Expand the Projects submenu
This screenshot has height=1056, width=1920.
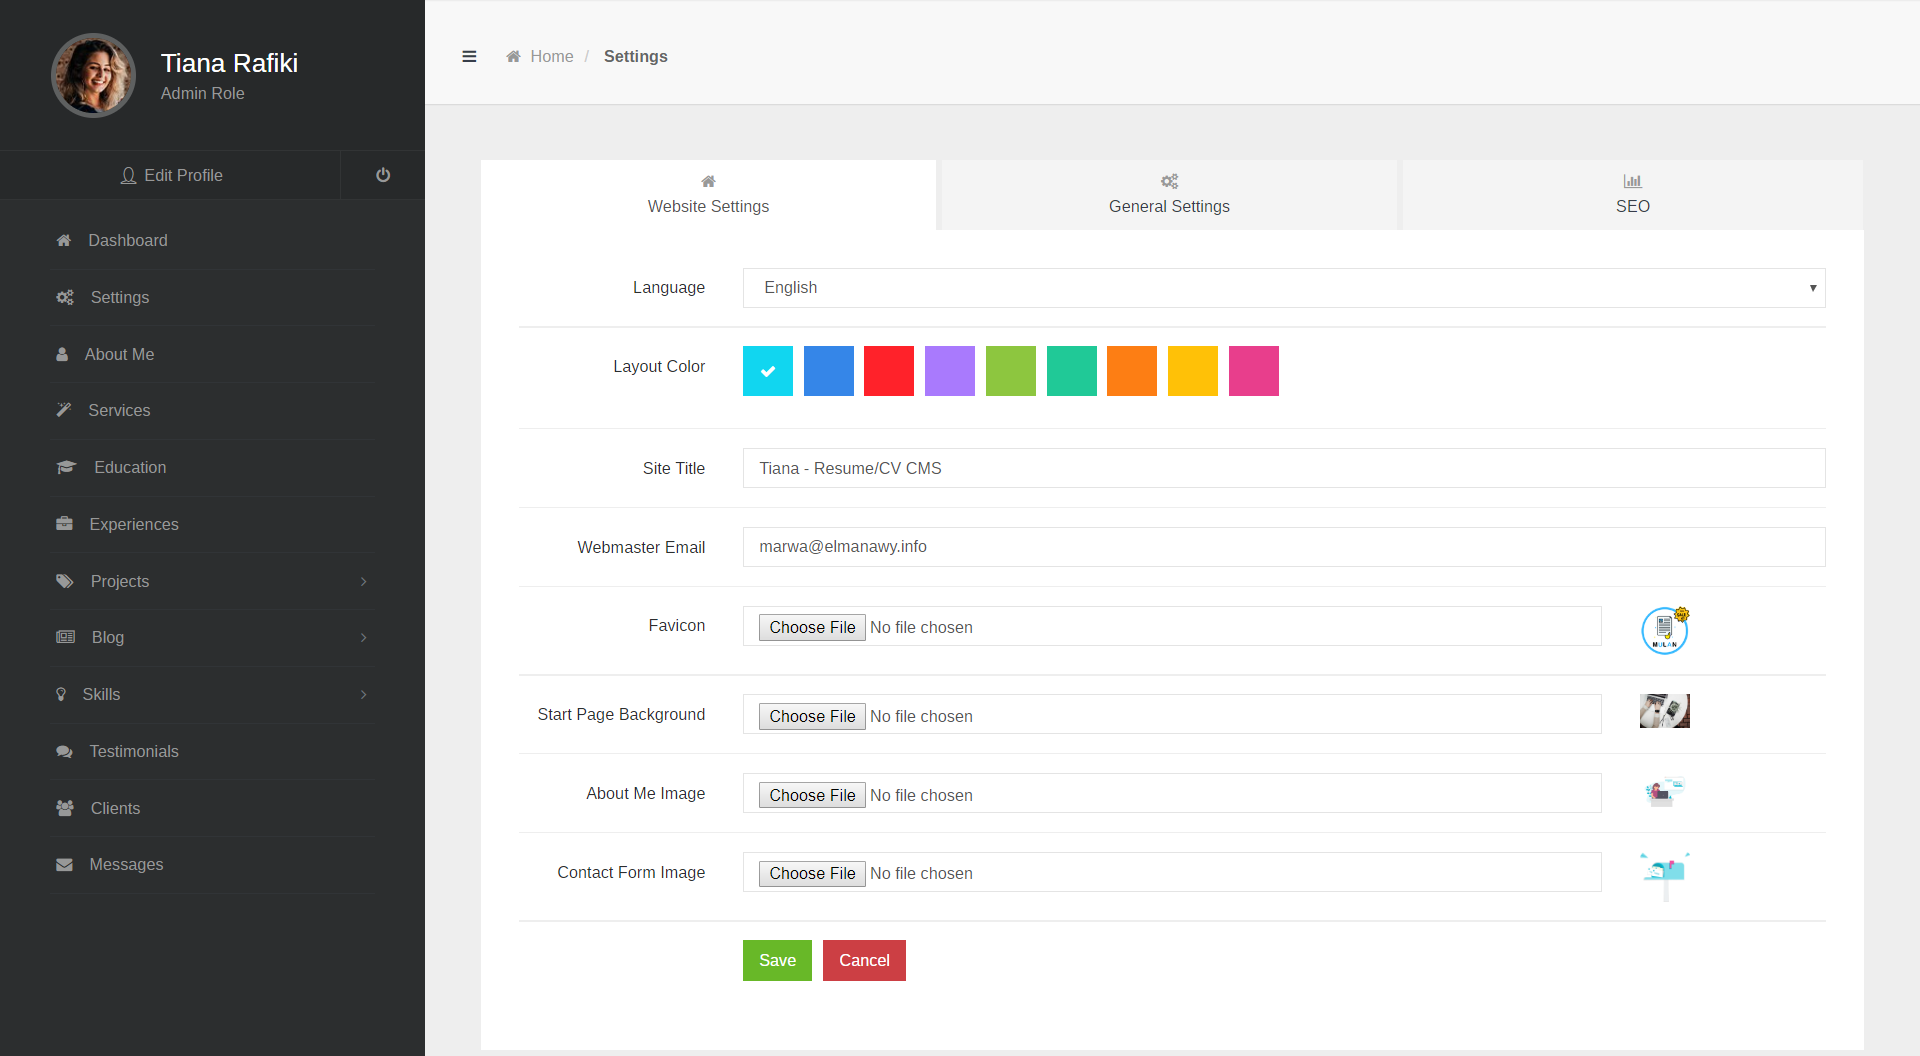pos(363,581)
